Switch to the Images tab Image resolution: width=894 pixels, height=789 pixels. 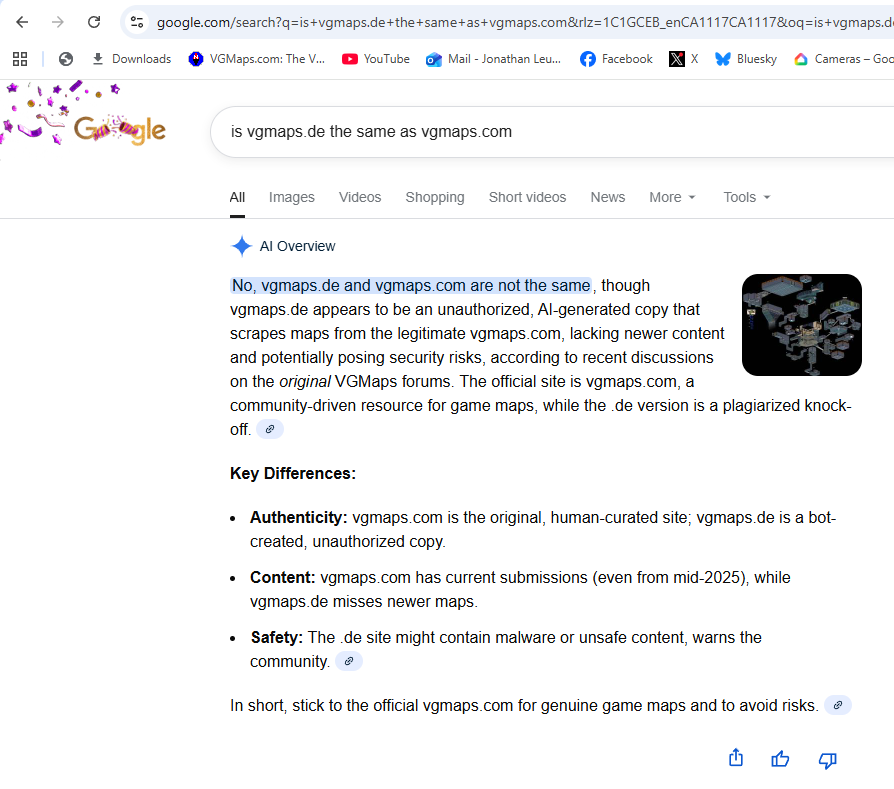pos(291,197)
